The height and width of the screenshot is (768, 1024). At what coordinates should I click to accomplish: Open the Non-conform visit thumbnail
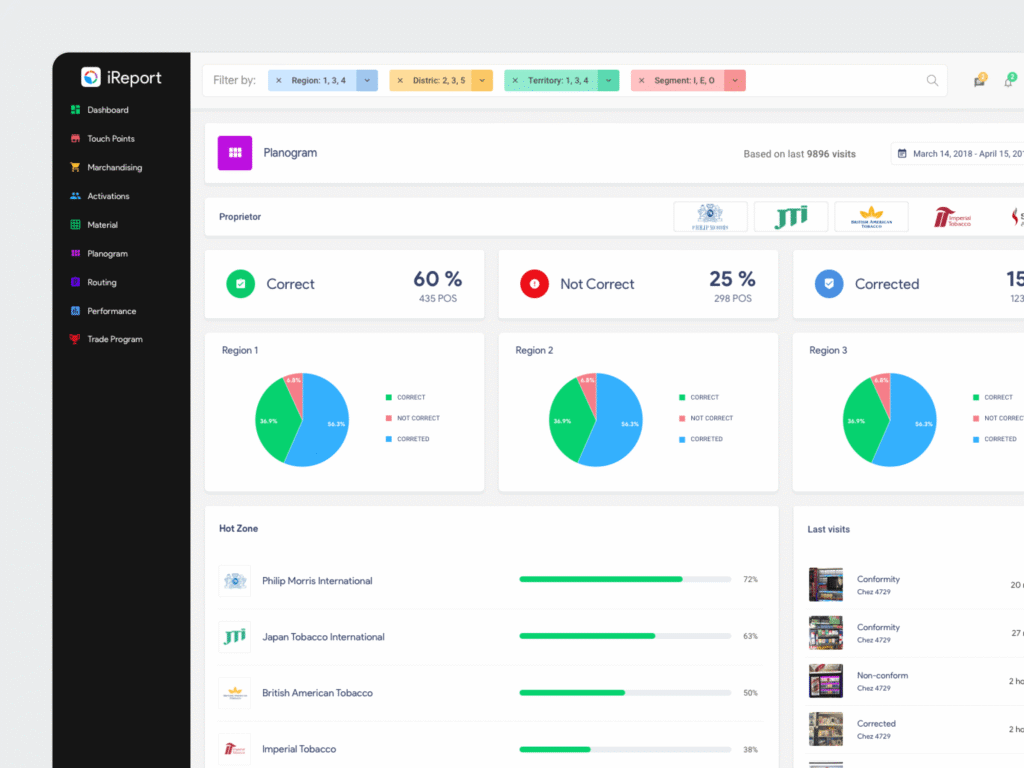pyautogui.click(x=825, y=681)
